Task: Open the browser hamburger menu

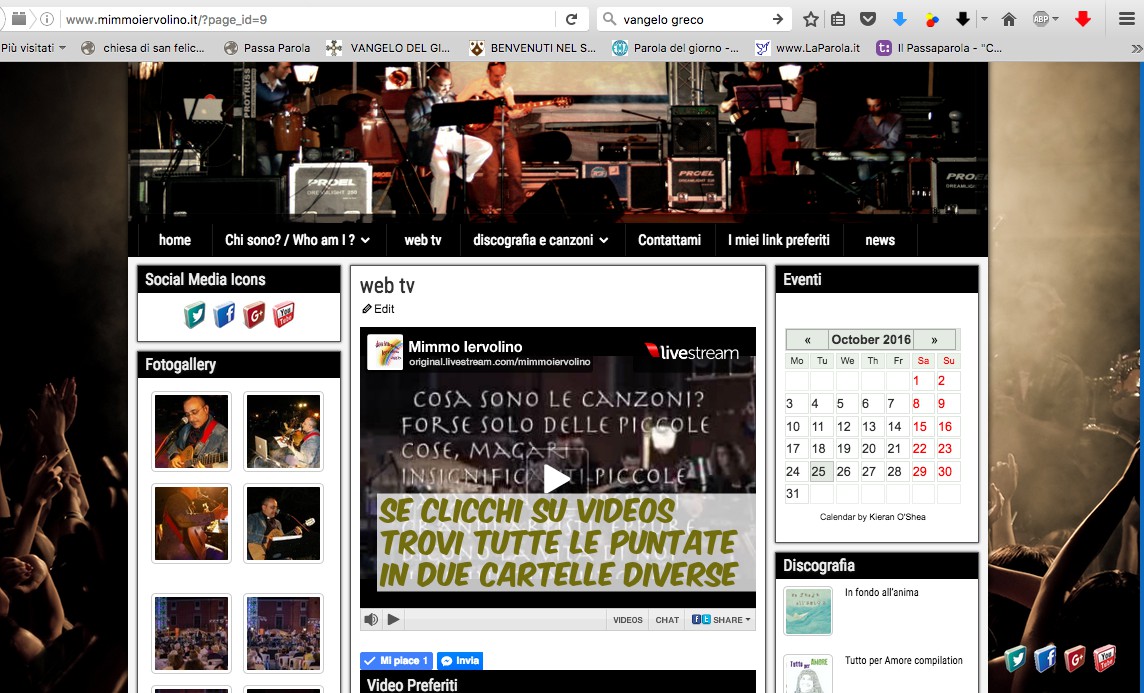Action: (x=1127, y=20)
